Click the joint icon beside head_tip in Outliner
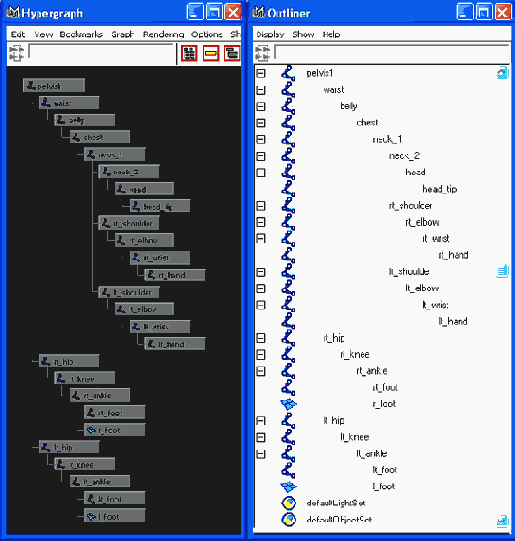Screen dimensions: 515x541 [288, 189]
